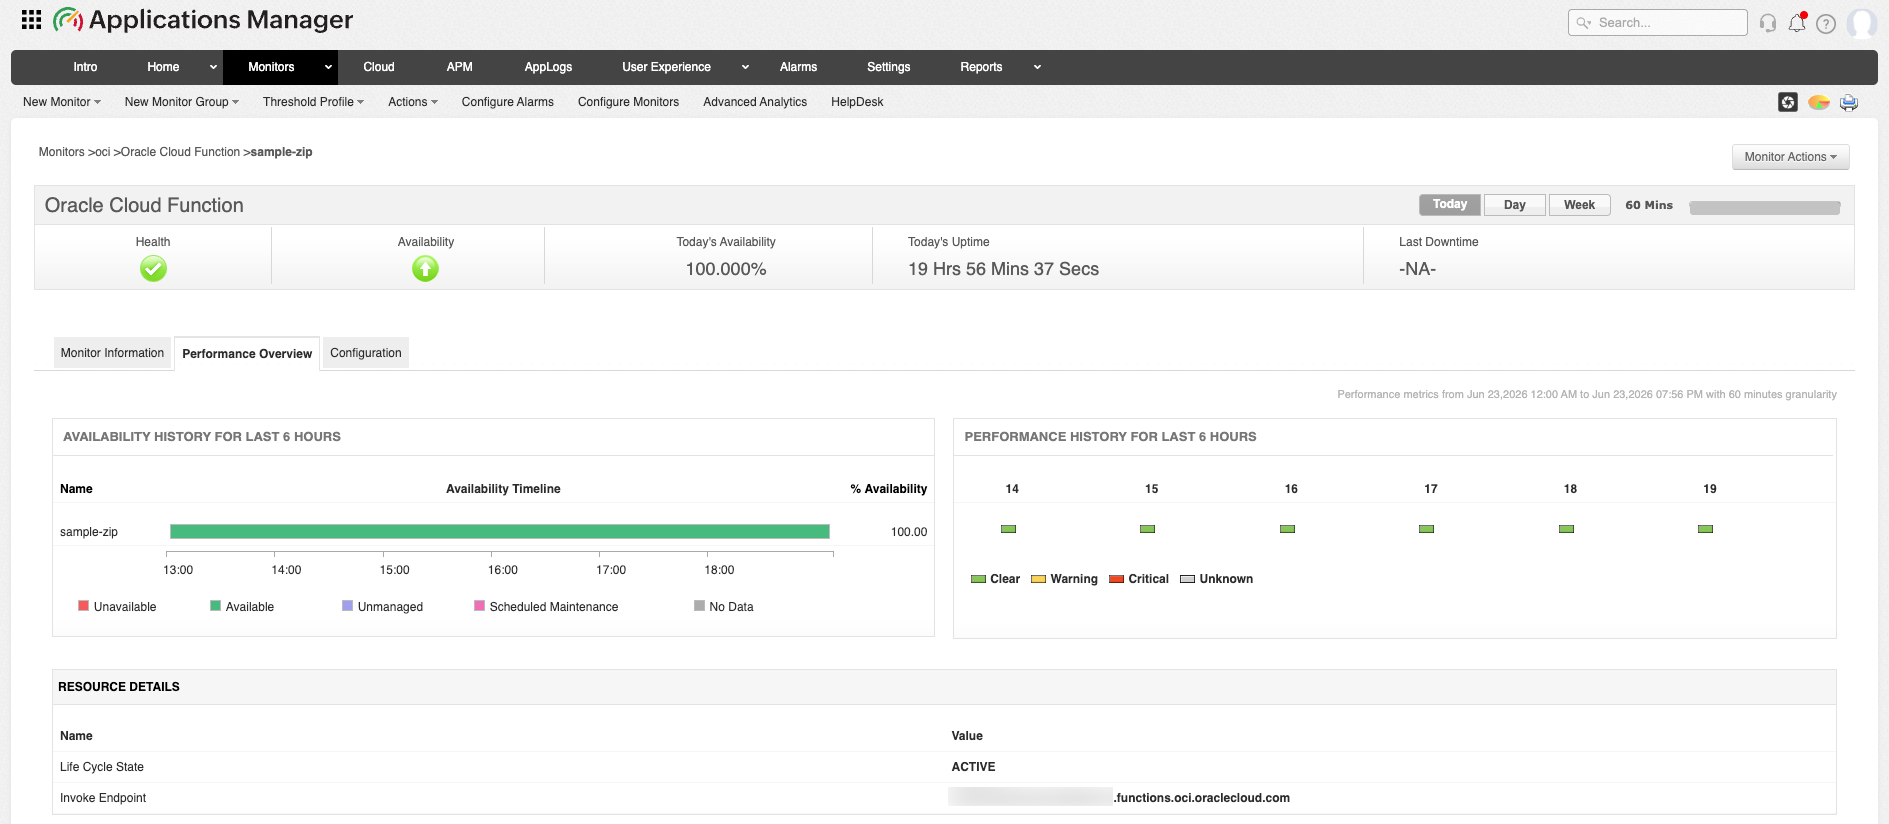Viewport: 1889px width, 824px height.
Task: Expand the Home menu arrow
Action: click(213, 67)
